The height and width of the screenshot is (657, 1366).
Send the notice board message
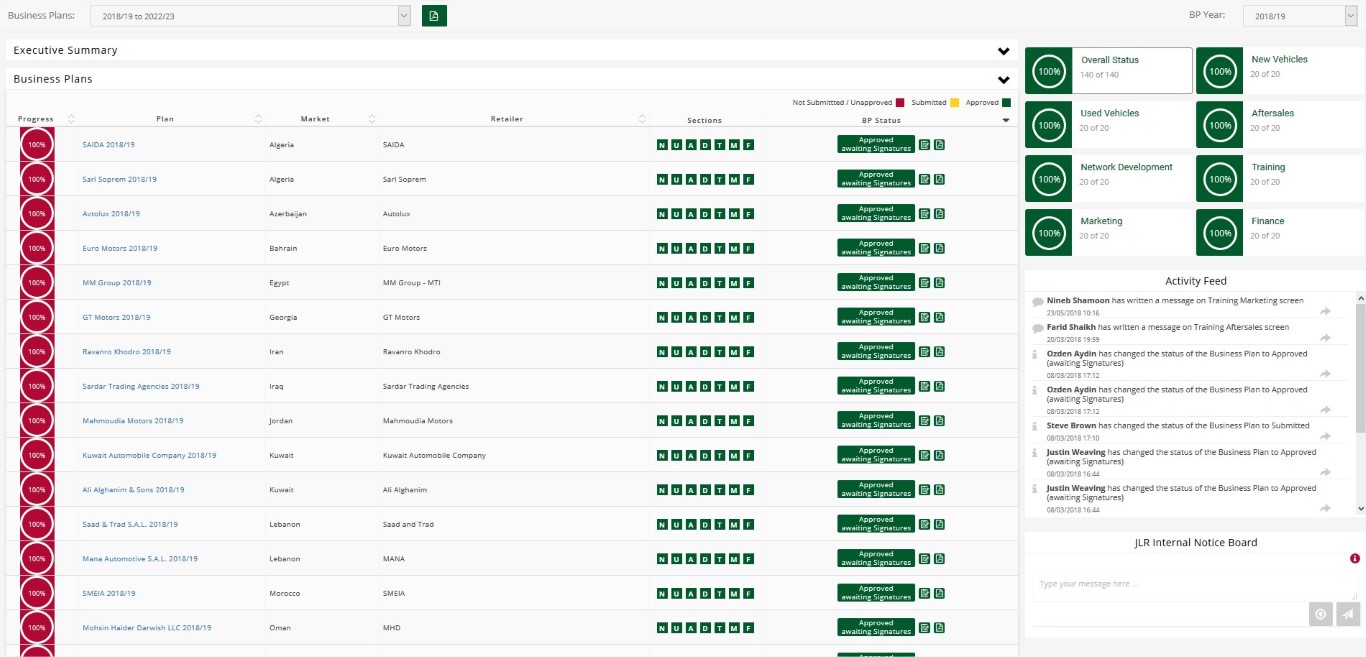pyautogui.click(x=1347, y=614)
